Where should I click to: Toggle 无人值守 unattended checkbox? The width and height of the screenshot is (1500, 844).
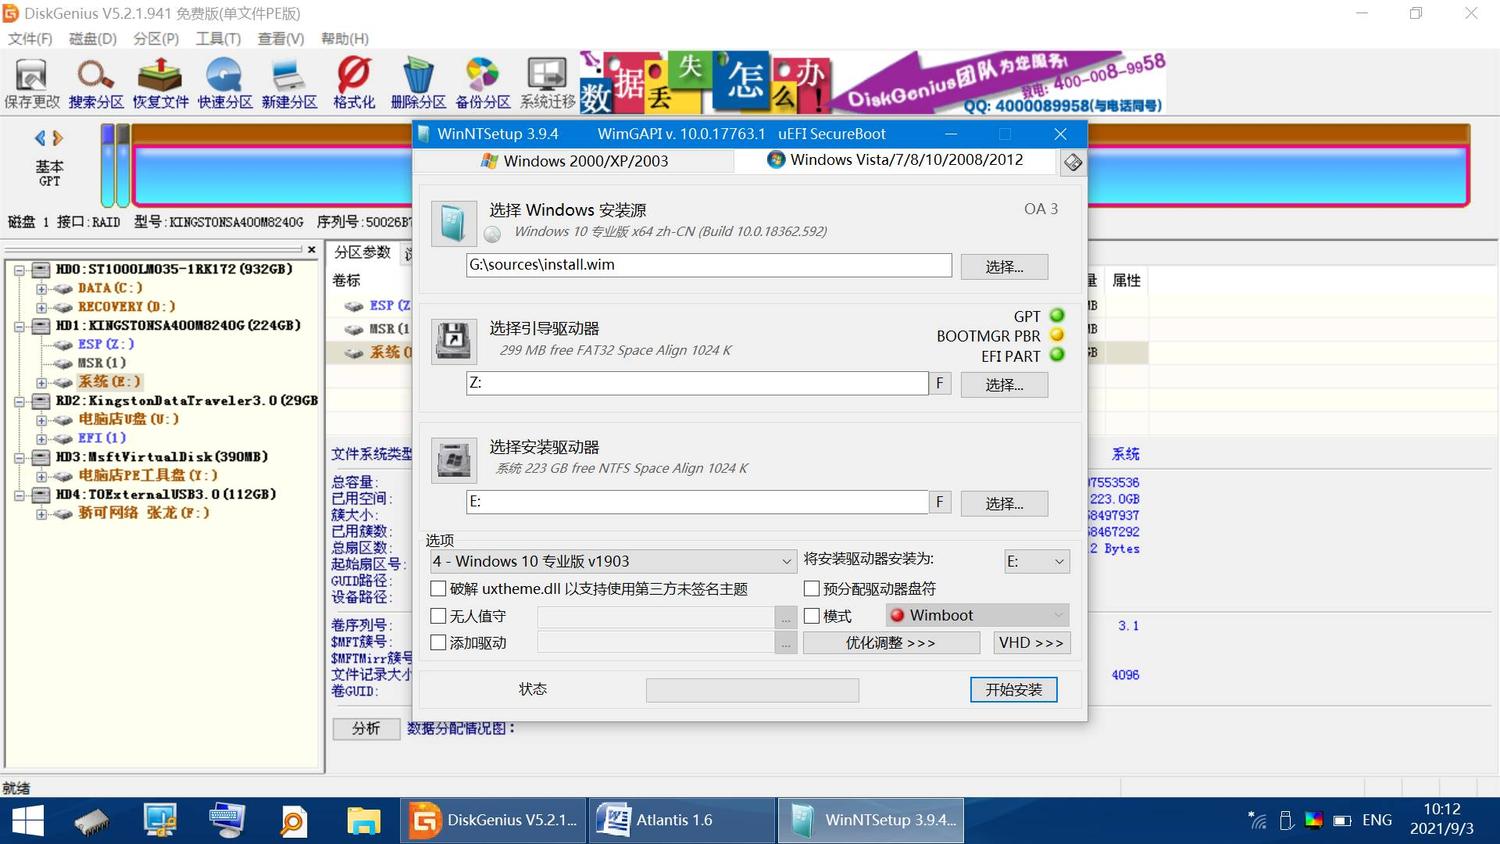pyautogui.click(x=438, y=615)
